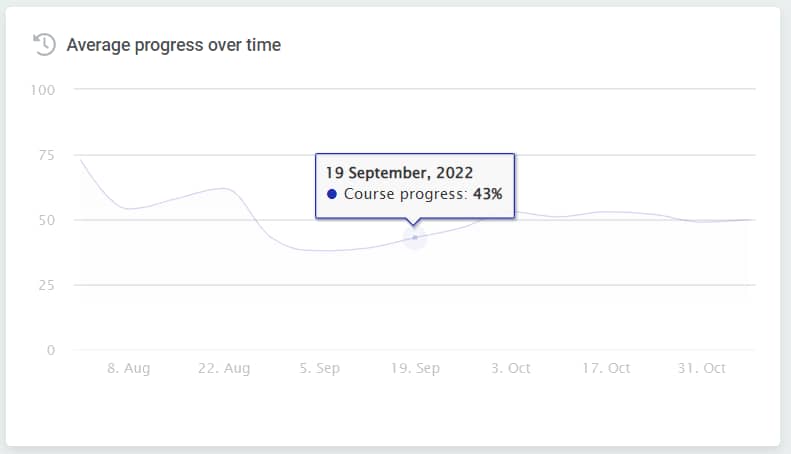Click the history clock icon beside title
791x454 pixels.
44,44
